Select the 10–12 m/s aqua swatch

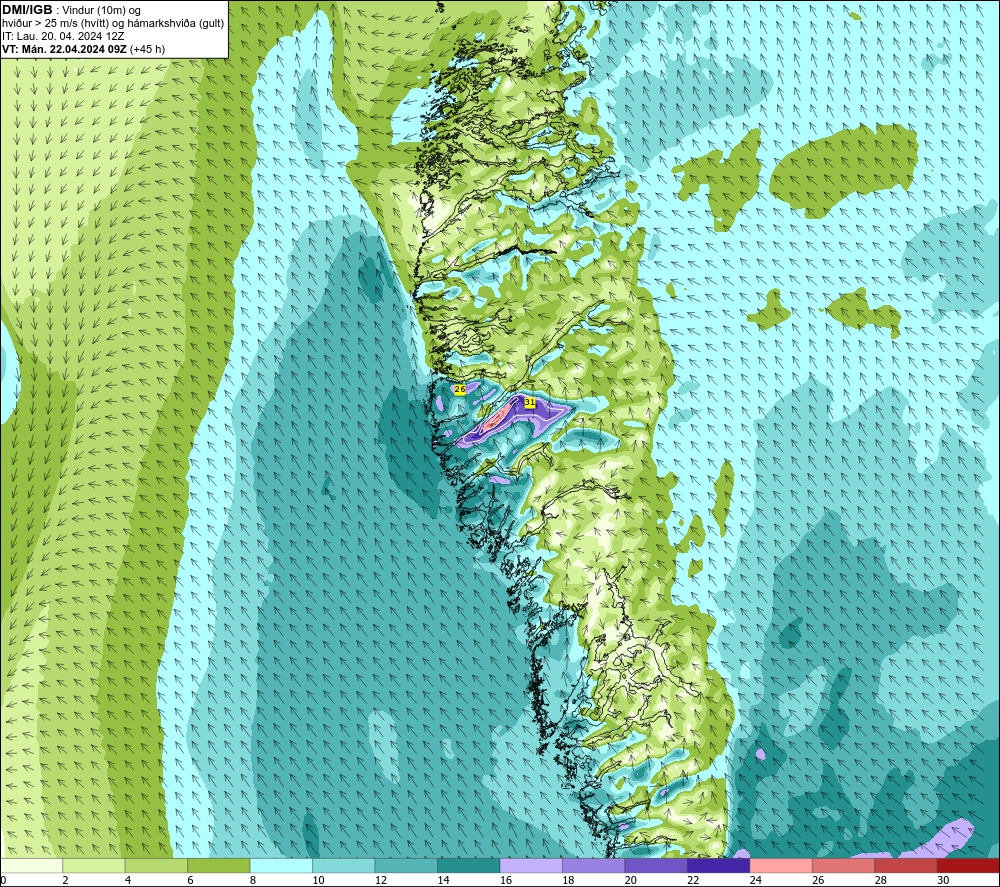pos(344,865)
